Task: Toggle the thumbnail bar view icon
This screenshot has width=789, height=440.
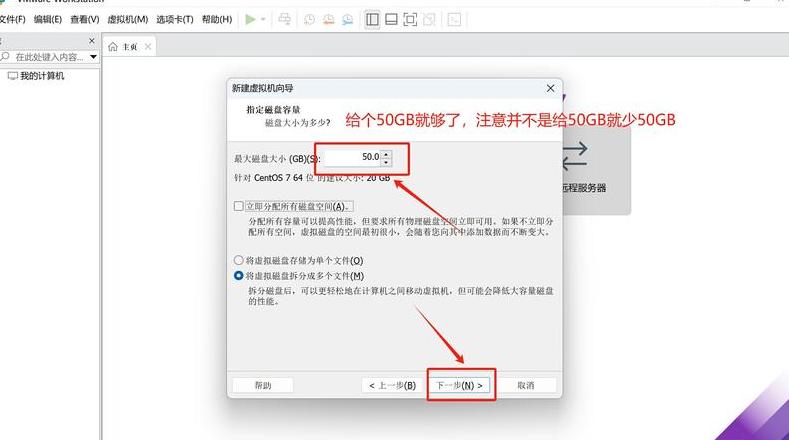Action: click(x=391, y=20)
